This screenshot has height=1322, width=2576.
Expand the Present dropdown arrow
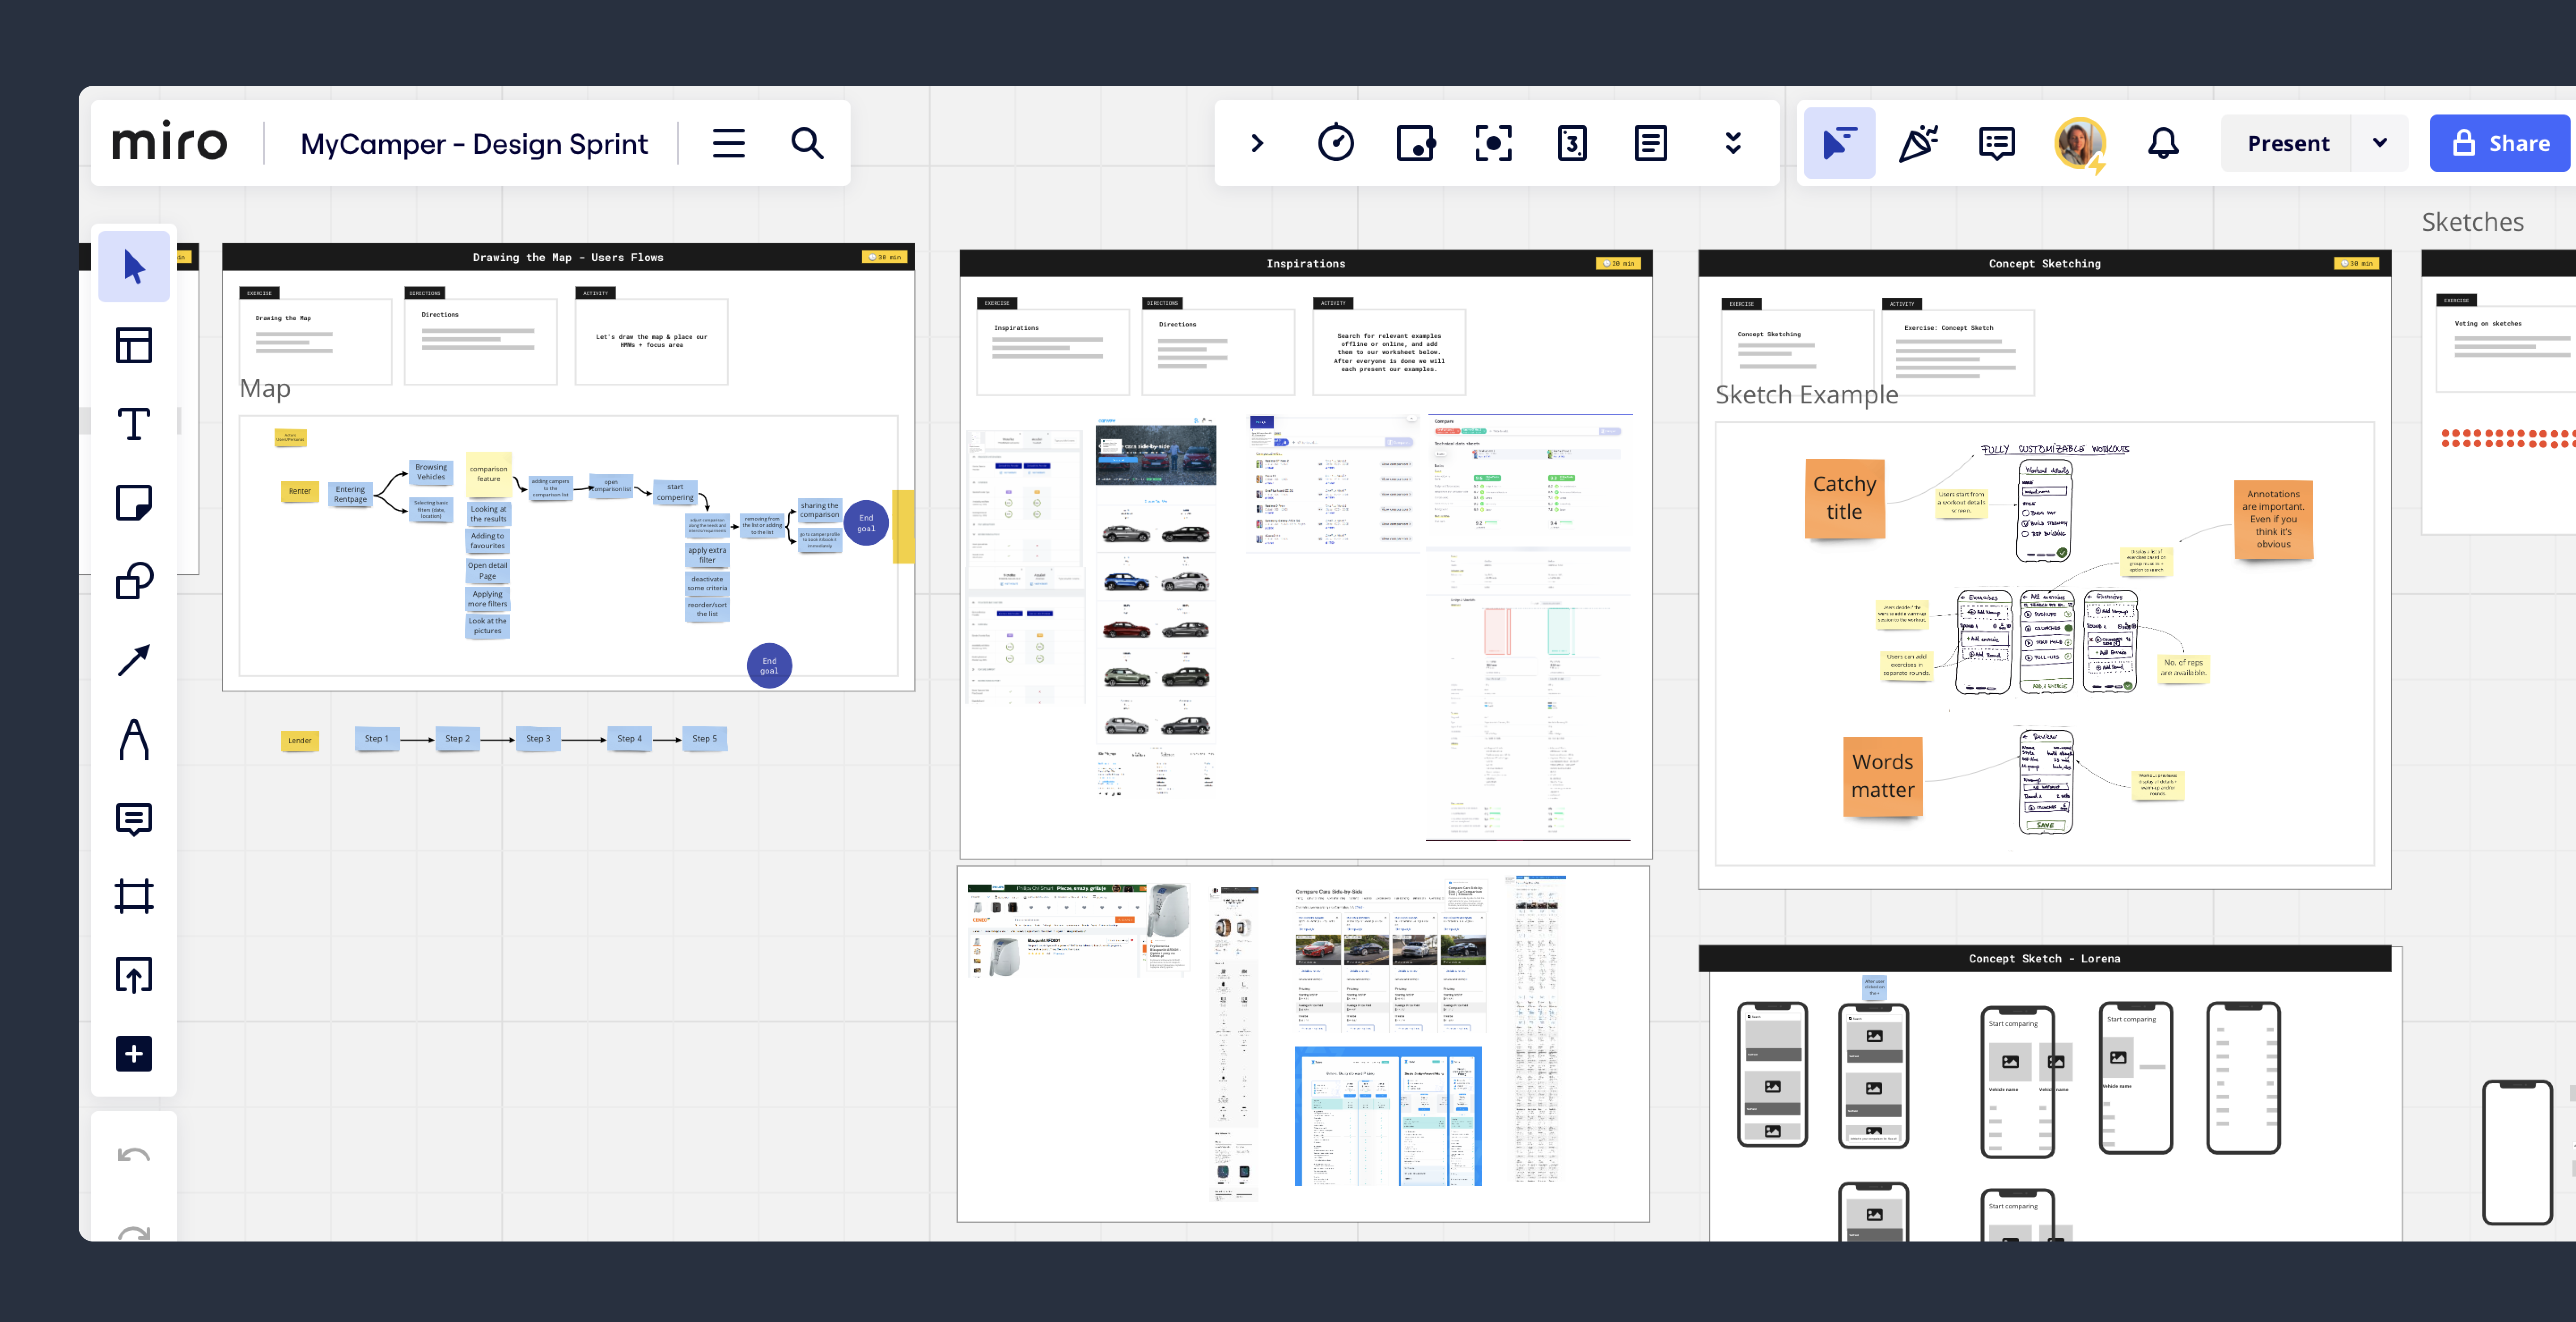click(x=2380, y=143)
